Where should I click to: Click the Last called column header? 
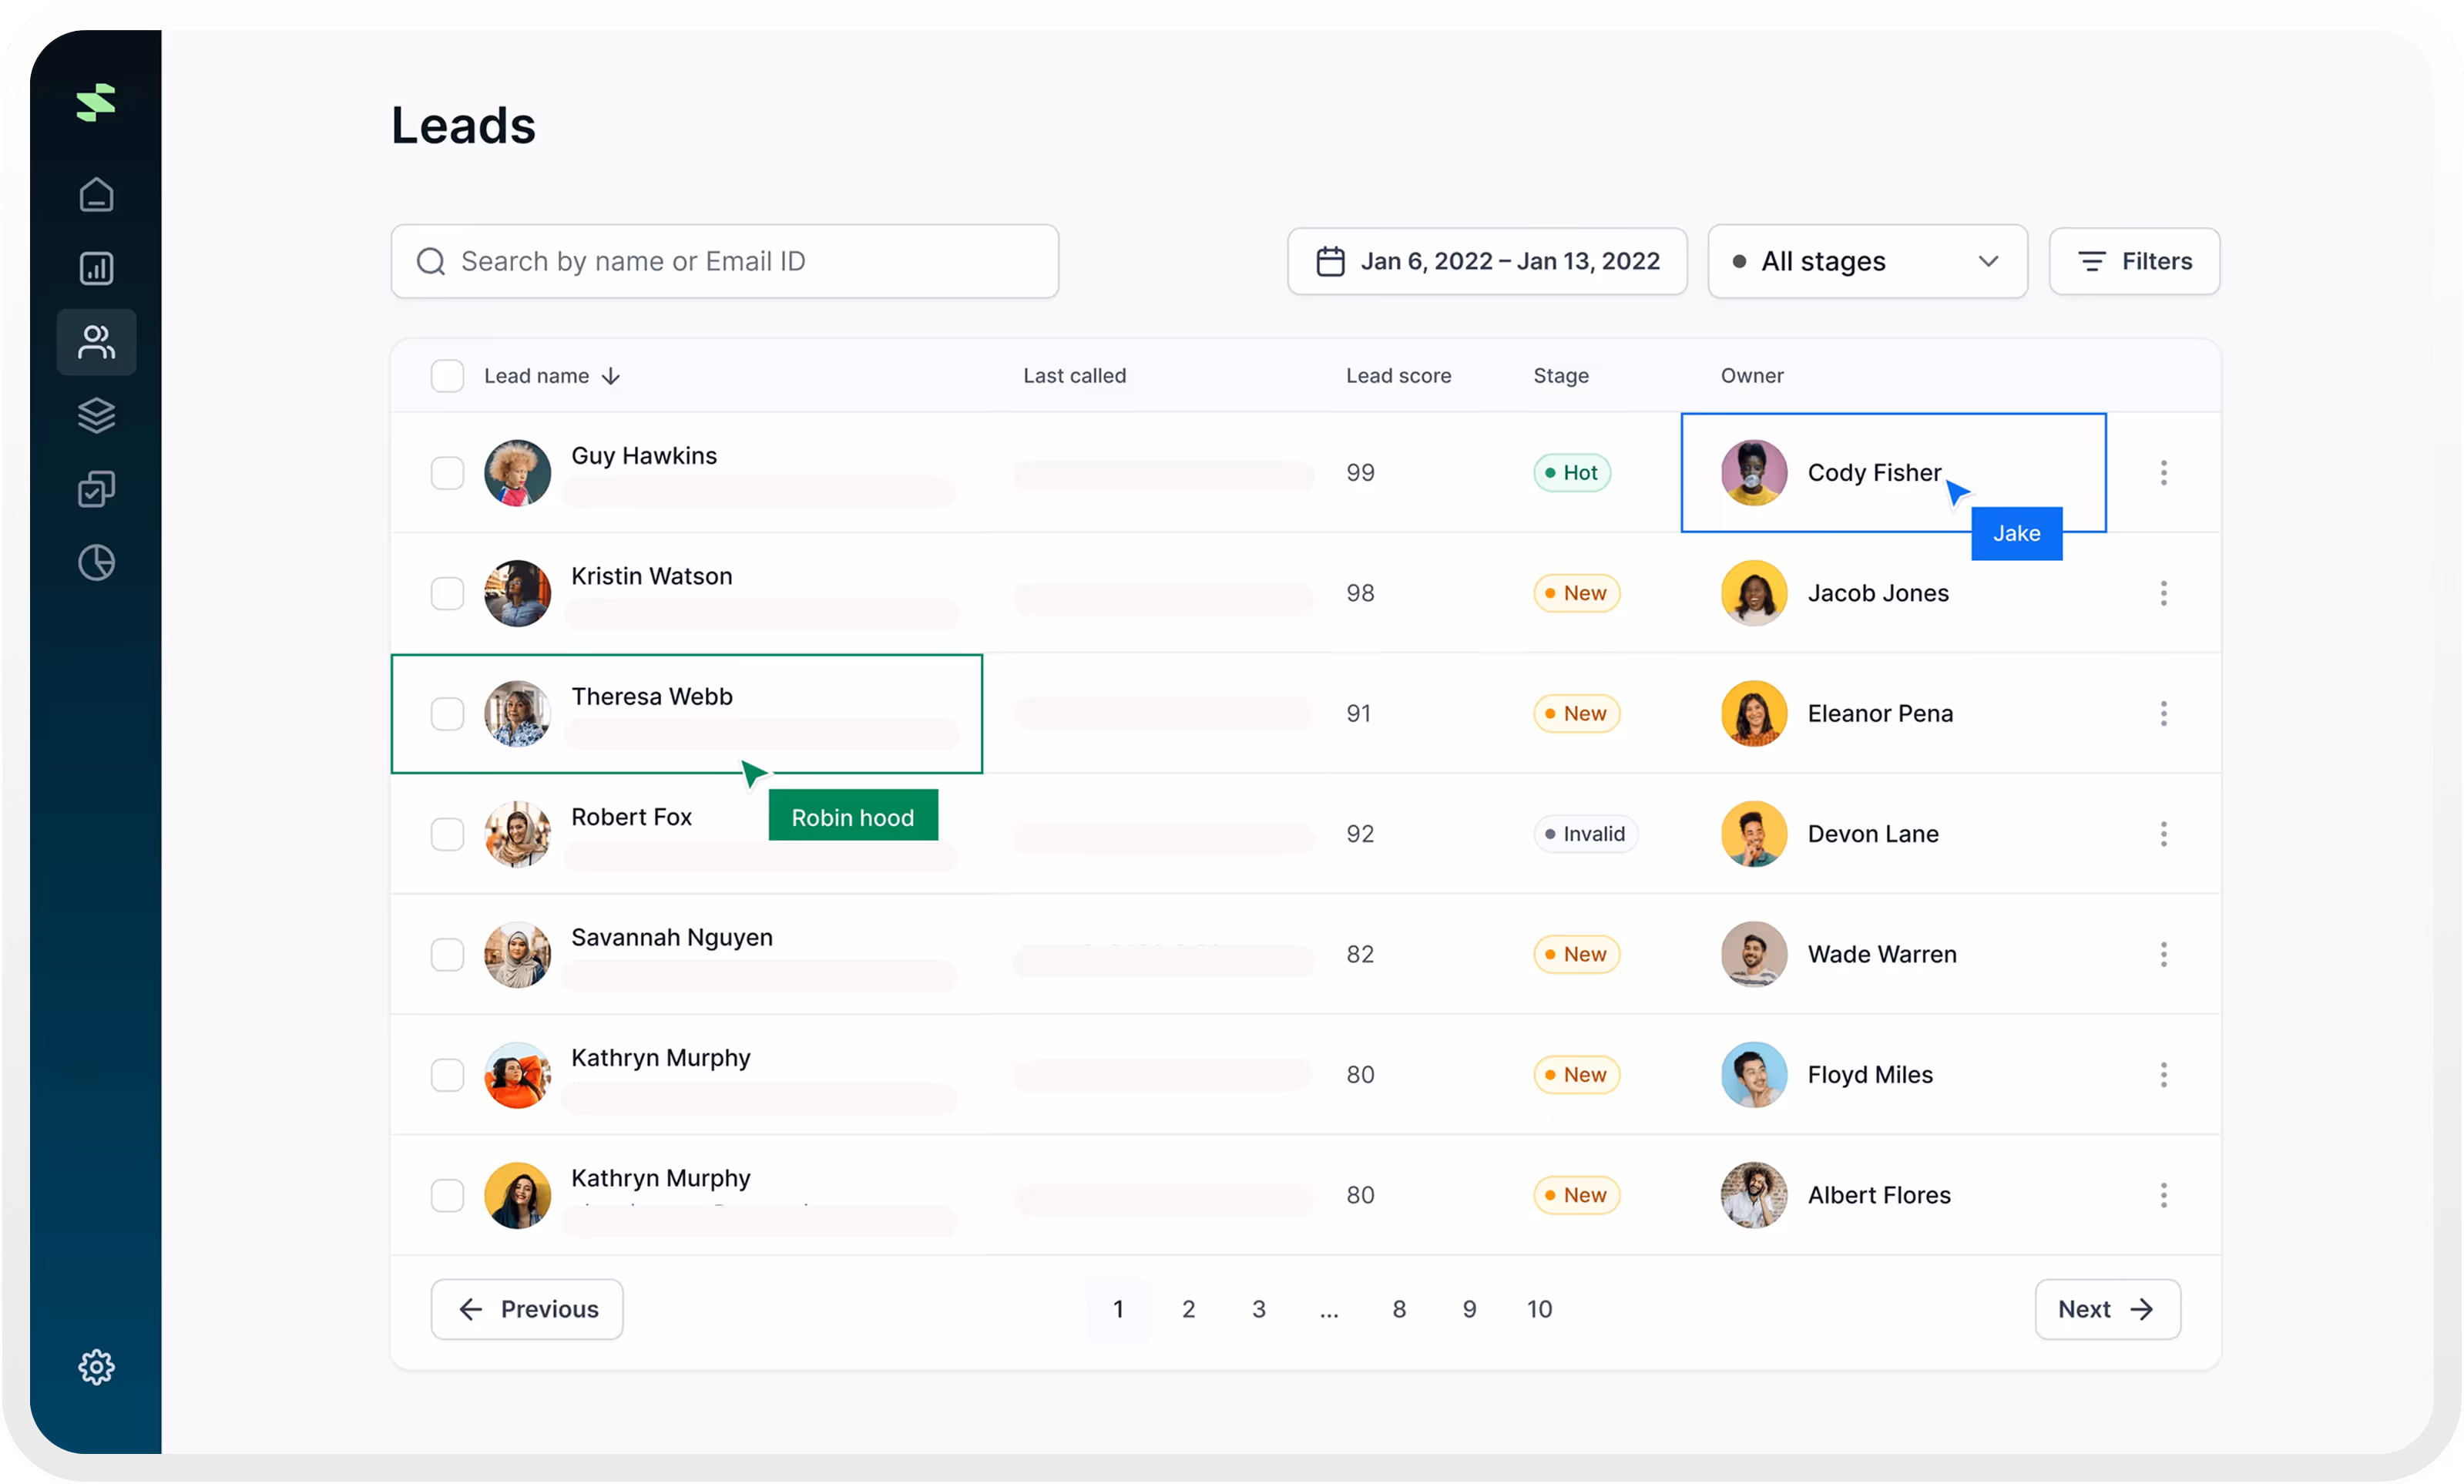point(1074,376)
